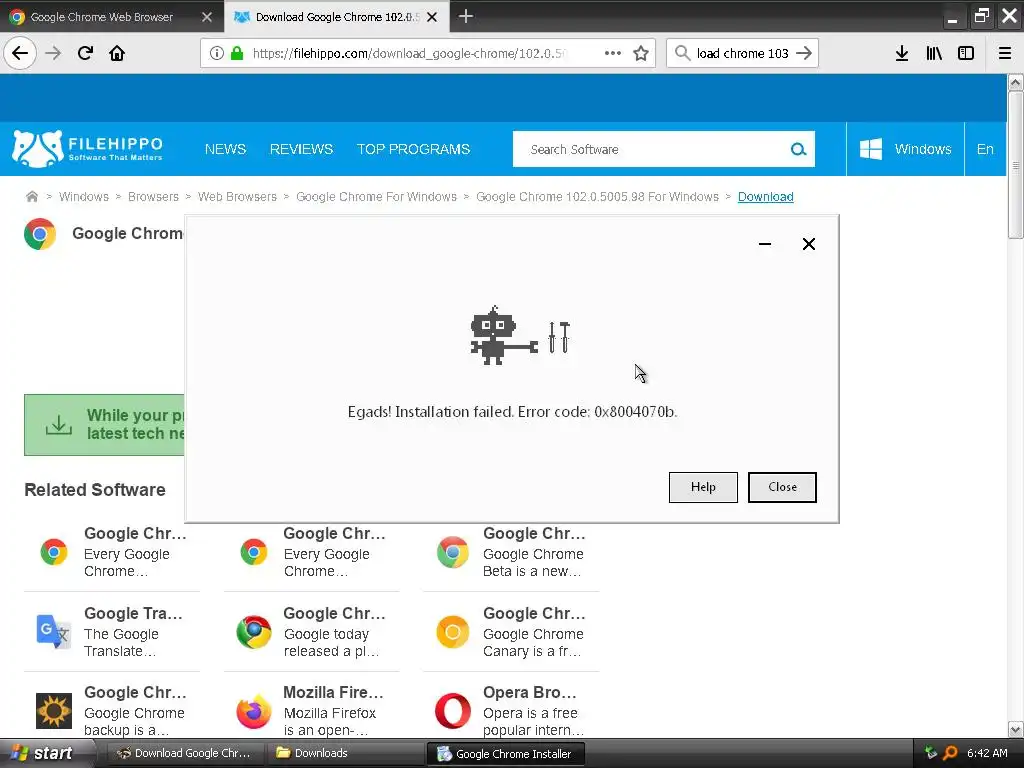This screenshot has height=768, width=1024.
Task: Open the Library bookshelf icon
Action: 934,53
